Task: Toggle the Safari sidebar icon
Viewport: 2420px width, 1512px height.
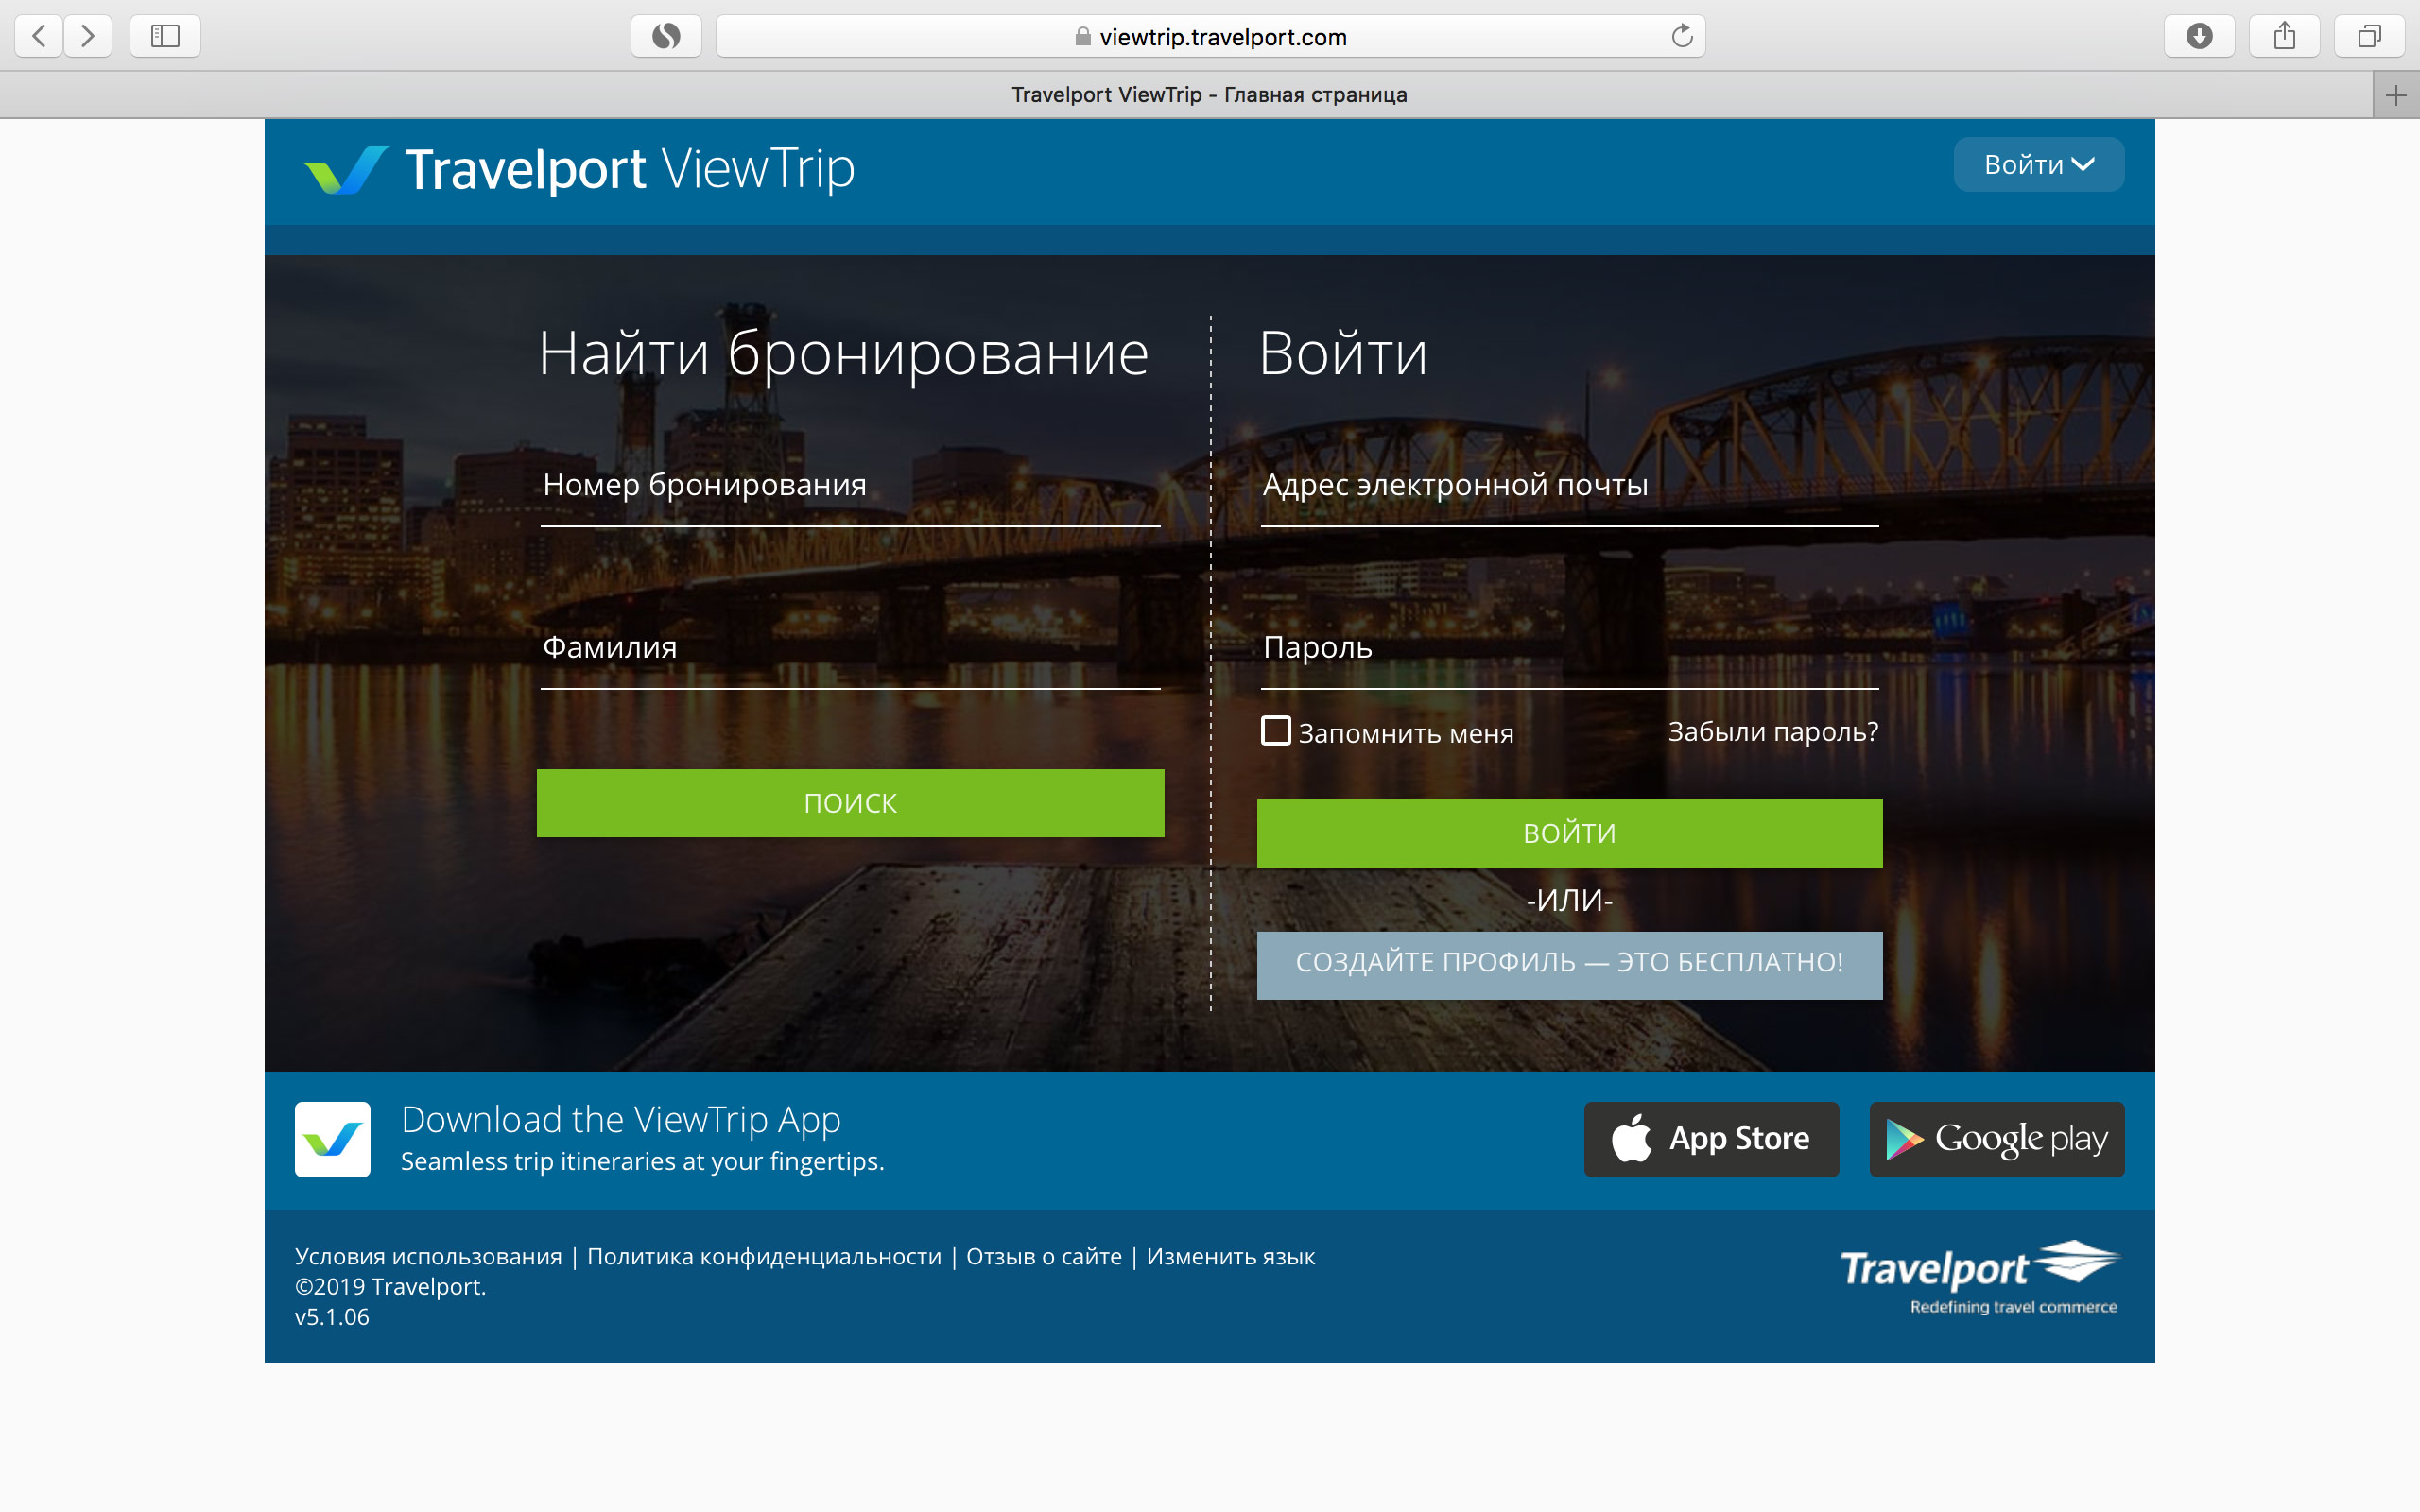Action: tap(165, 37)
